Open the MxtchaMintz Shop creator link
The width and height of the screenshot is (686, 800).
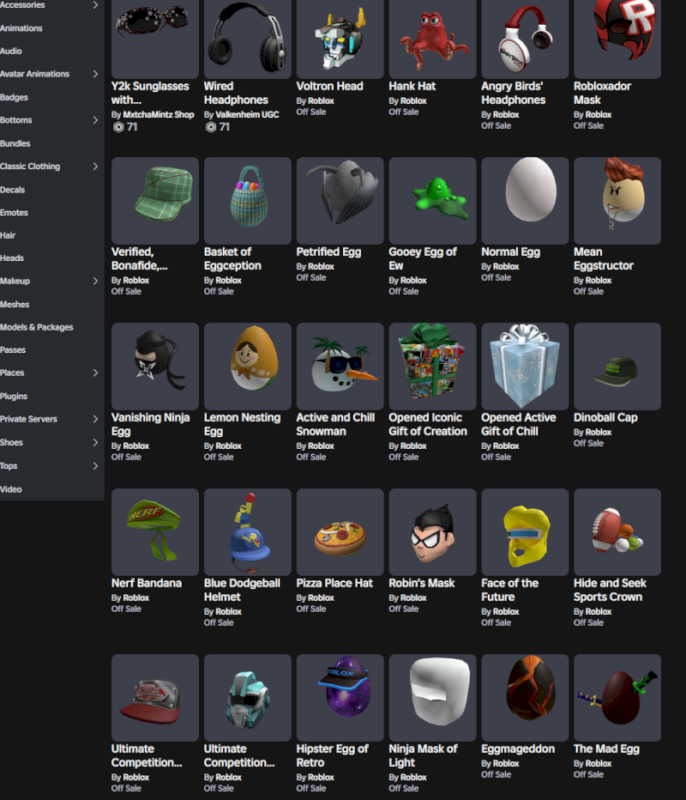(x=159, y=115)
